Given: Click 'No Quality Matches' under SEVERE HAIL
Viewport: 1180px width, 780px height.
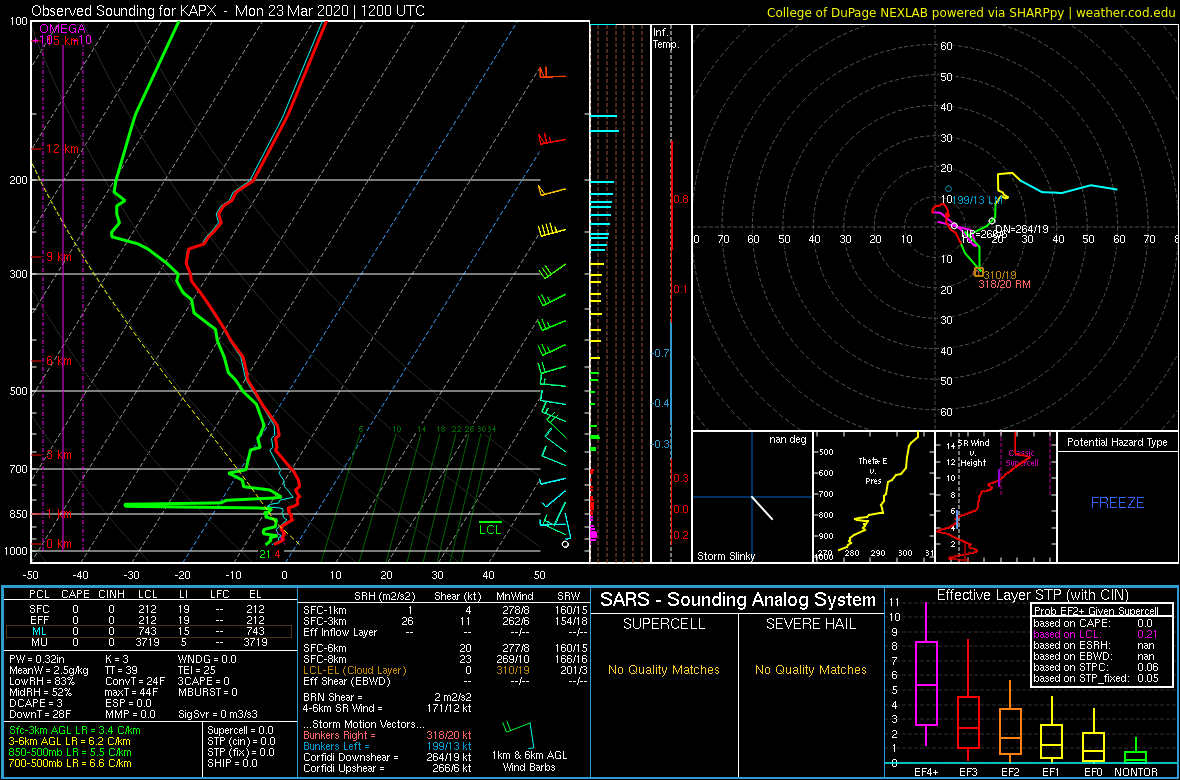Looking at the screenshot, I should click(810, 669).
